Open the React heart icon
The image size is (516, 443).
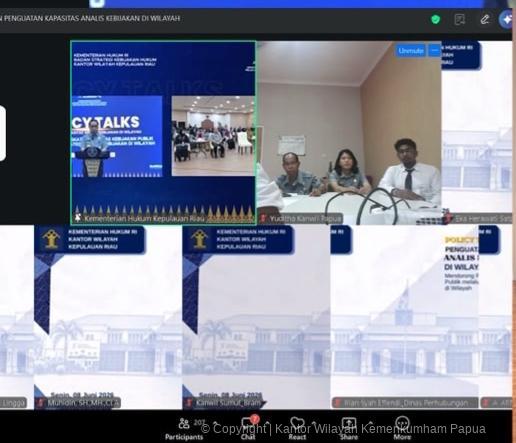point(297,428)
